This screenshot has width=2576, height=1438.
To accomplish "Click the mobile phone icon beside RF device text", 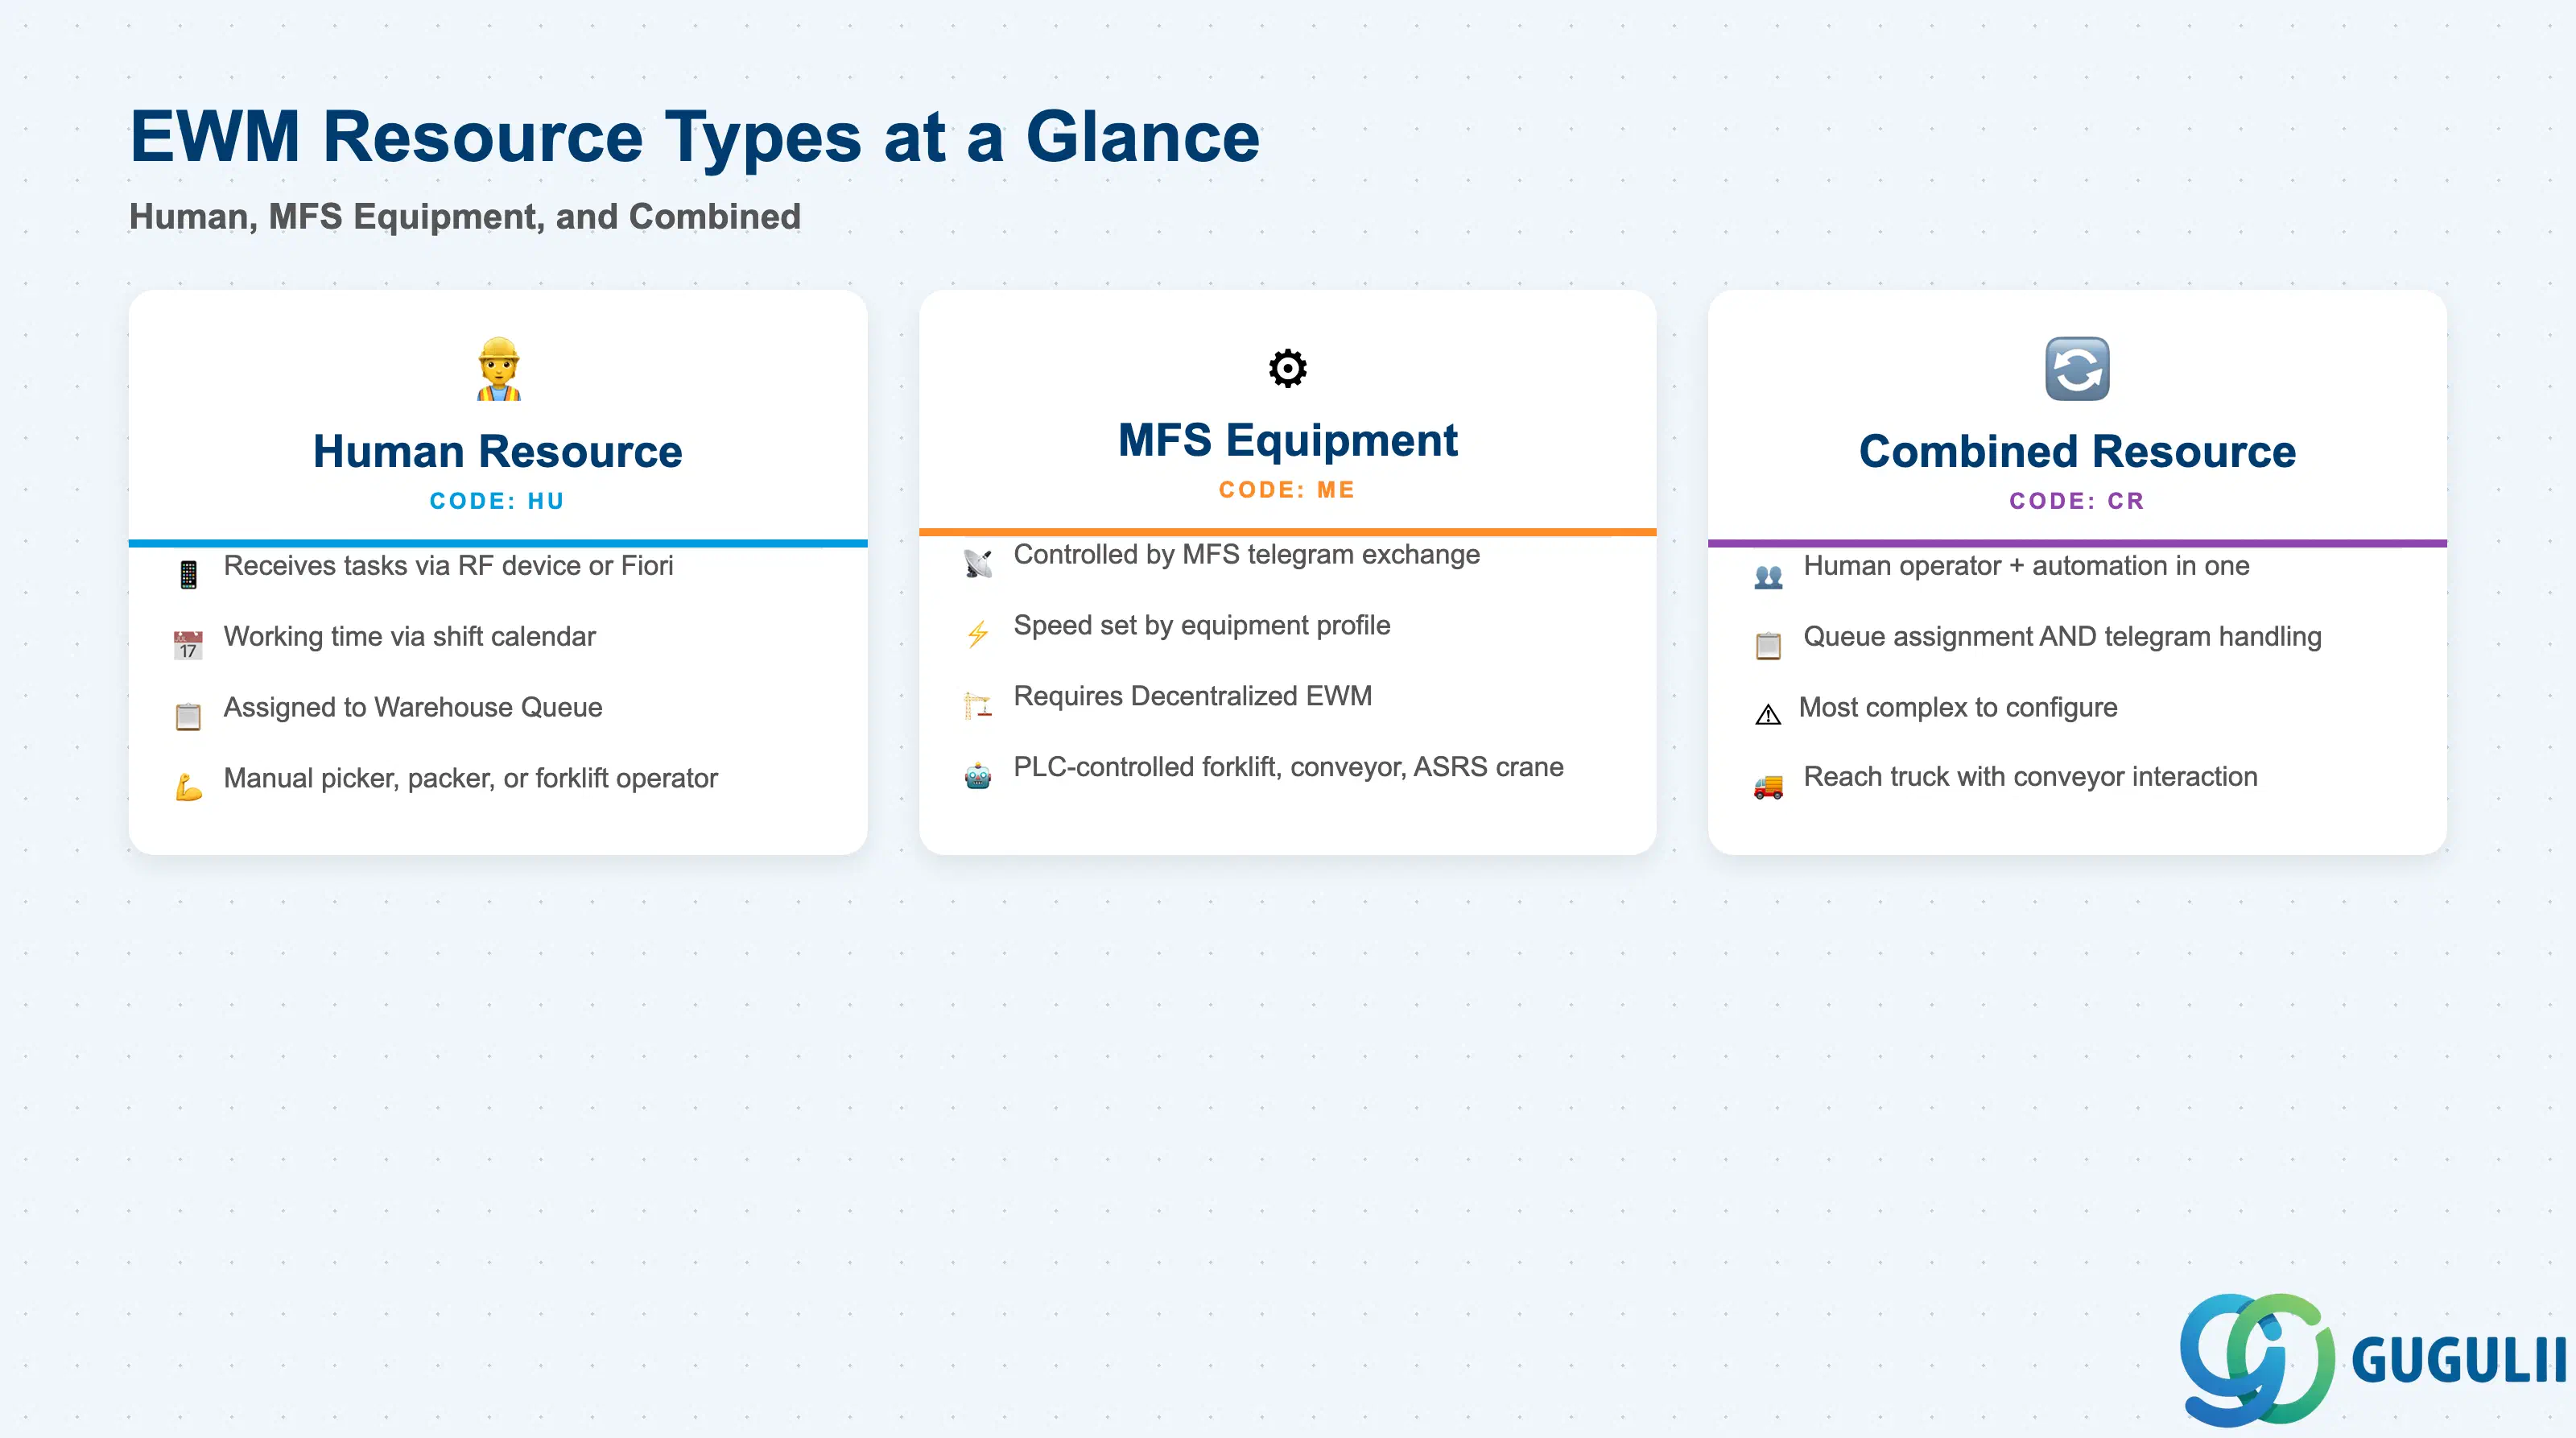I will 188,575.
